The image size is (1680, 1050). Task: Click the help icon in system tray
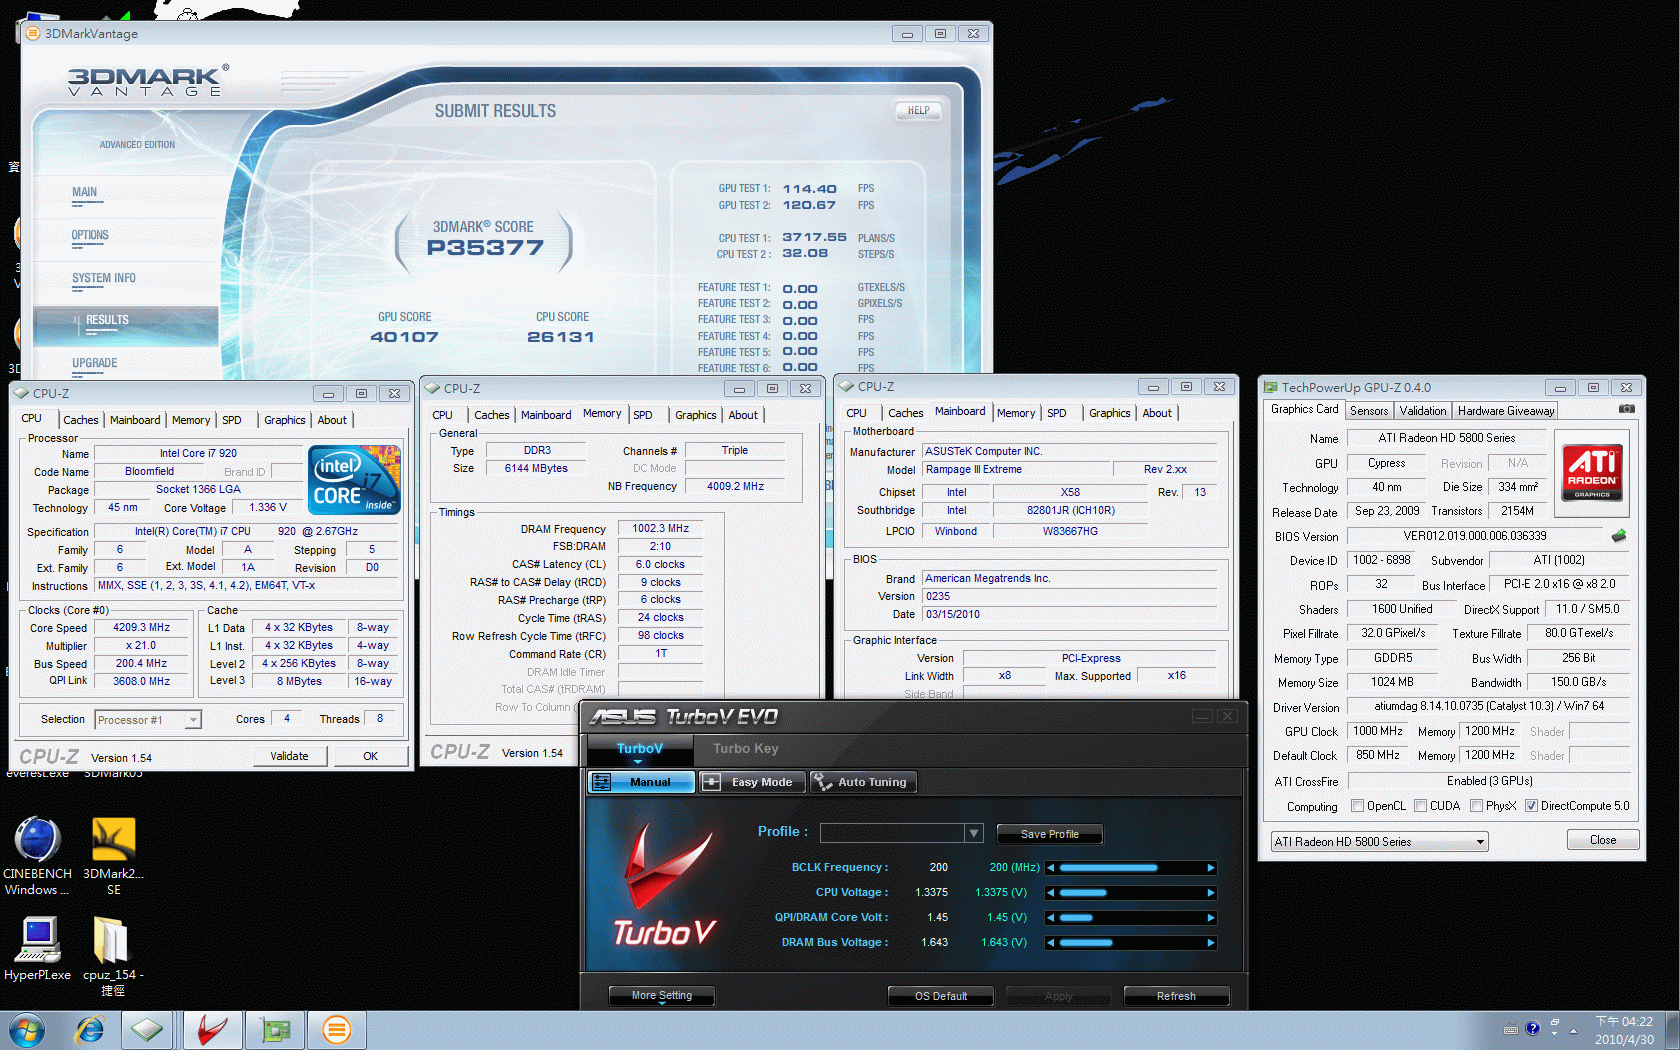[1532, 1028]
